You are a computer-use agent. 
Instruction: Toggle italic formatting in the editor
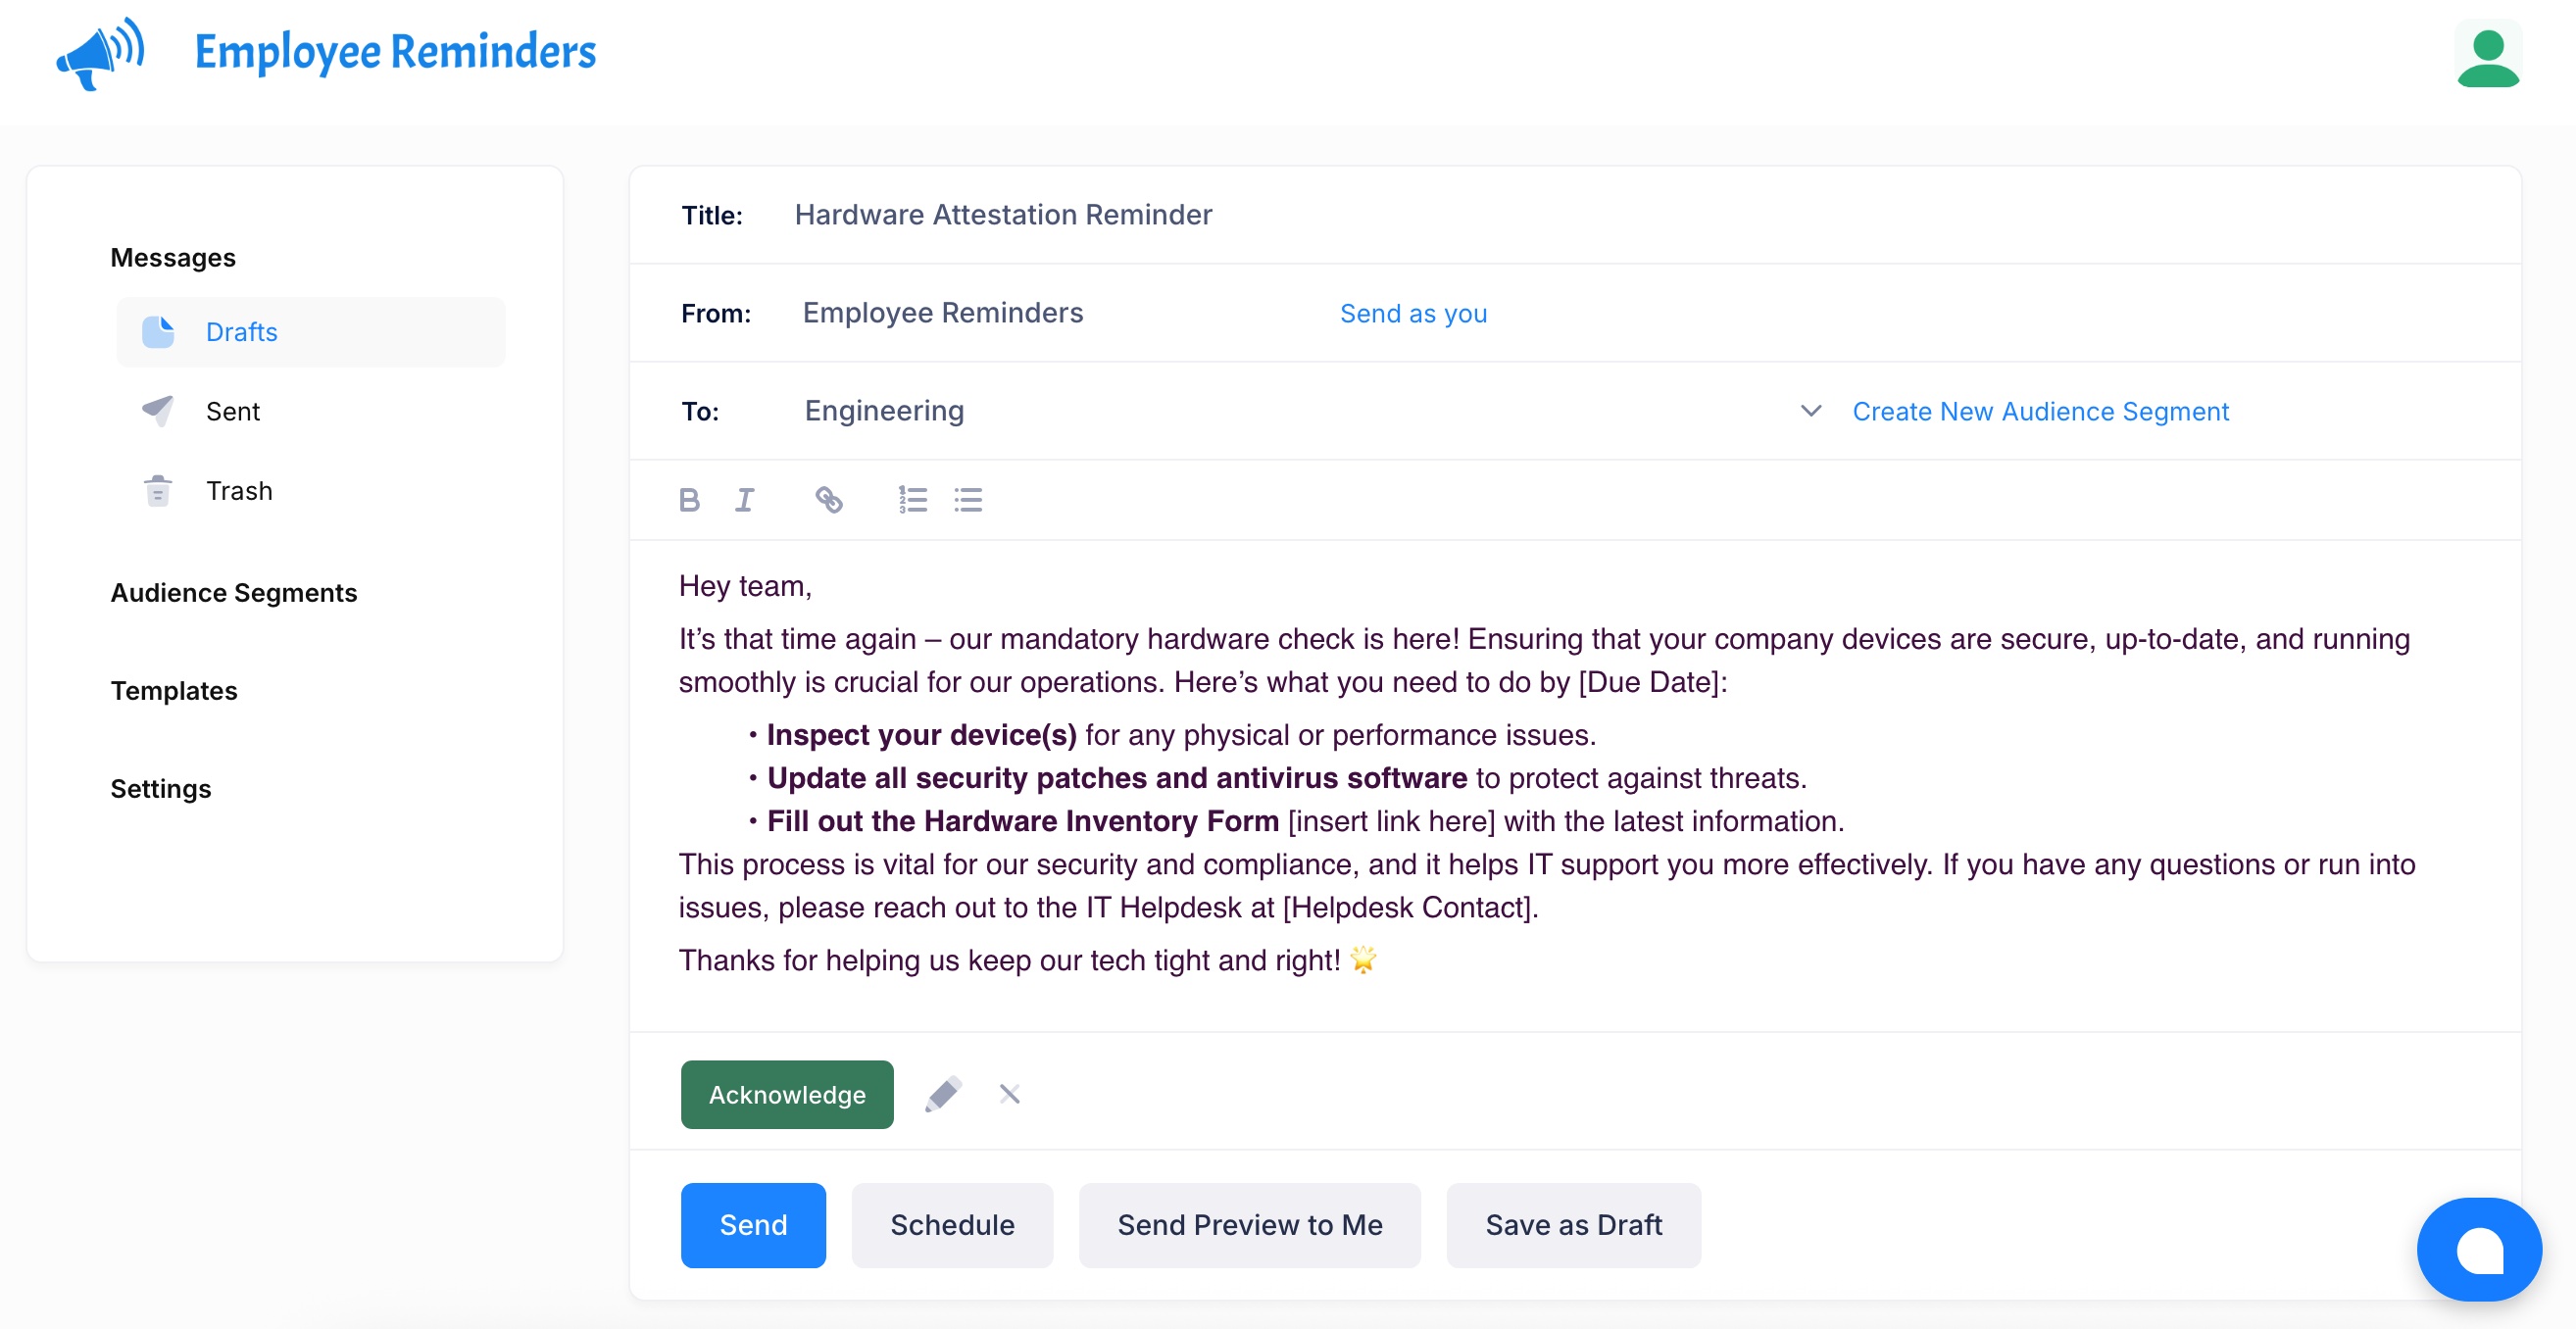[744, 500]
